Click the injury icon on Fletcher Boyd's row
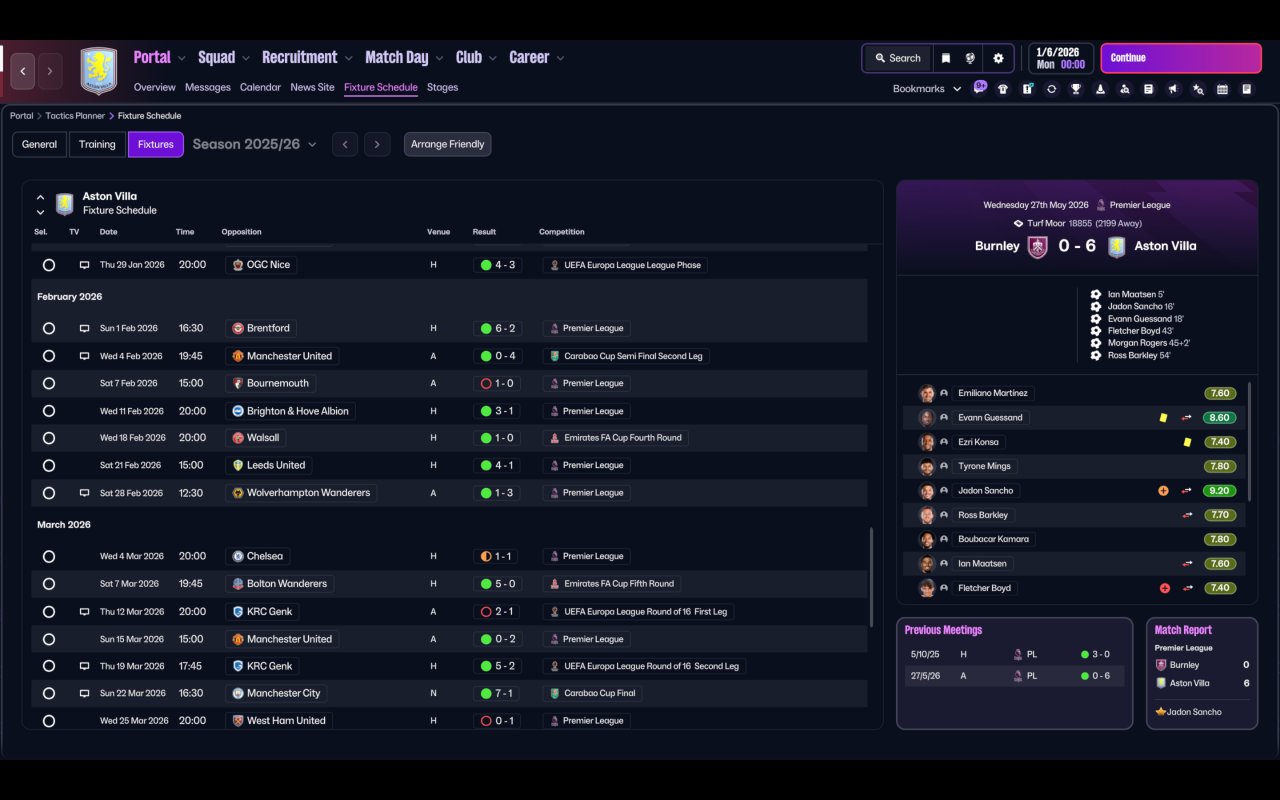 pyautogui.click(x=1164, y=588)
